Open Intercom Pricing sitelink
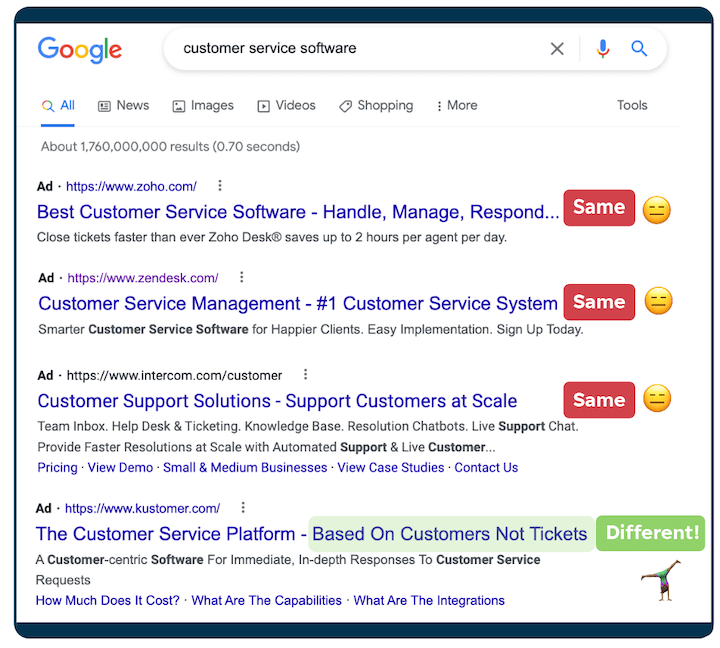The width and height of the screenshot is (720, 648). coord(57,468)
